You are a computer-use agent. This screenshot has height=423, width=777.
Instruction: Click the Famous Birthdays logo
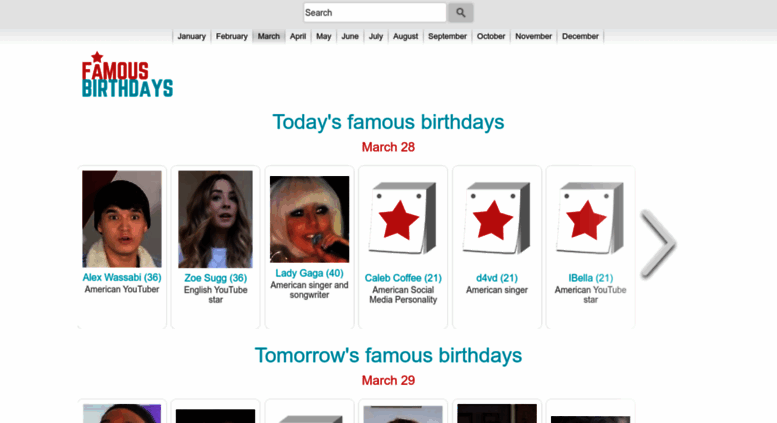[x=127, y=75]
